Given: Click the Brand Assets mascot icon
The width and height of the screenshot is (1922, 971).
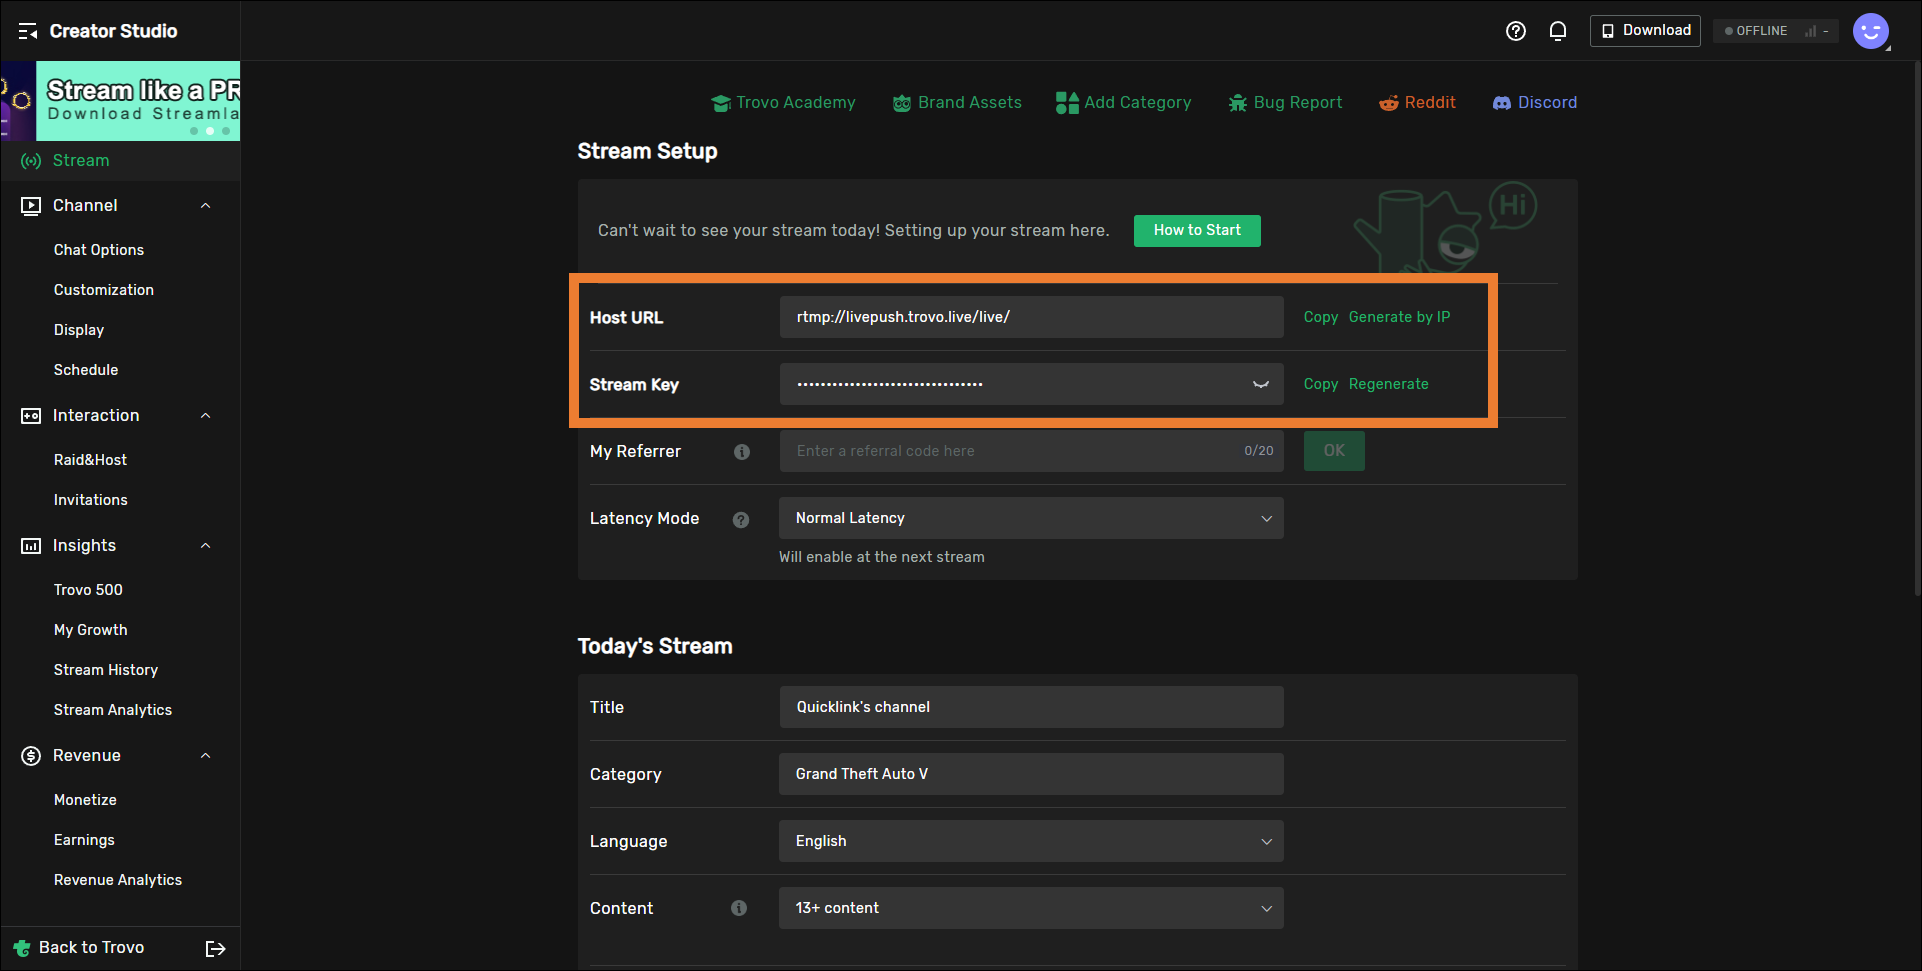Looking at the screenshot, I should point(902,103).
